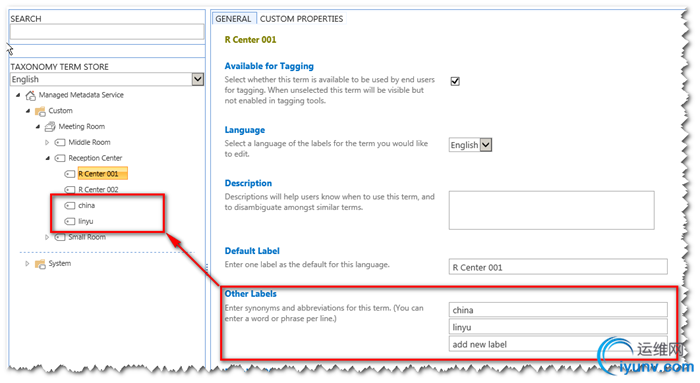Select the Small Room term

tap(87, 237)
